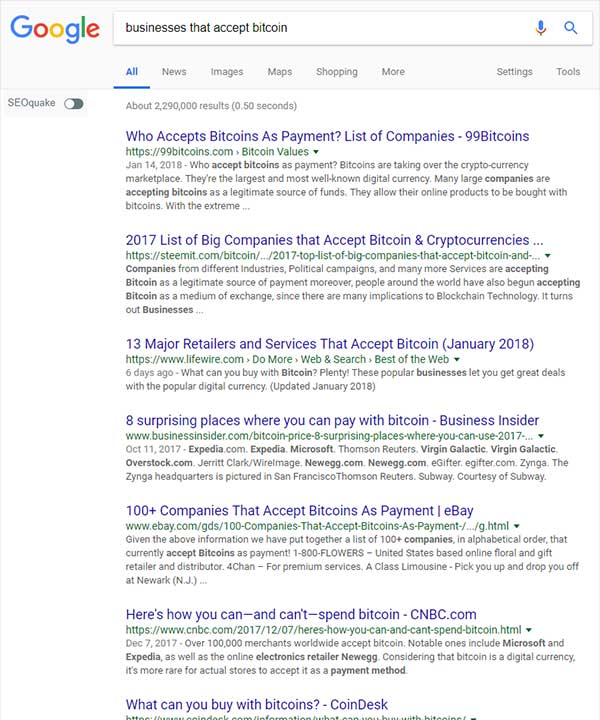This screenshot has height=720, width=600.
Task: Click the https://99bitcoins.com URL text
Action: click(179, 152)
